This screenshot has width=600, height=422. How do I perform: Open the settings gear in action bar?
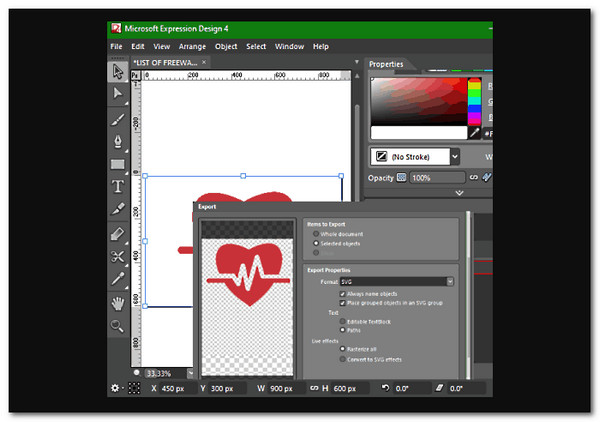click(115, 388)
